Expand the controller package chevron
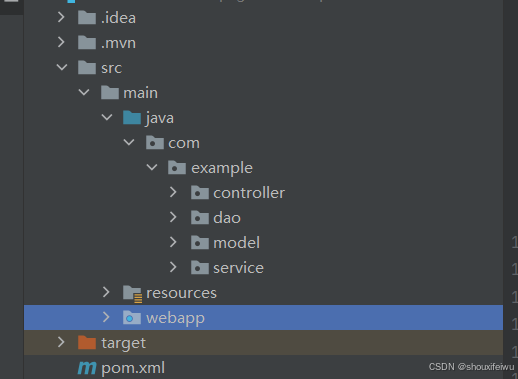 click(173, 192)
